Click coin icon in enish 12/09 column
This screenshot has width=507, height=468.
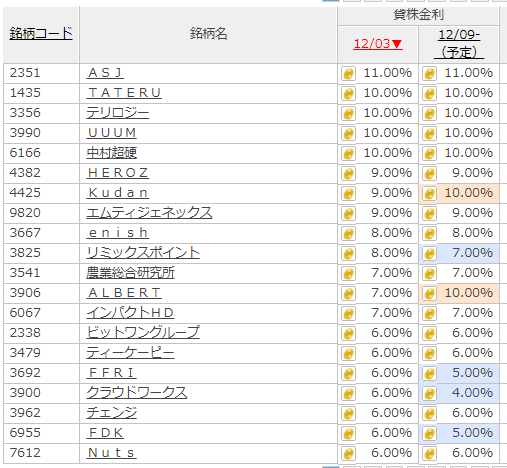coord(429,234)
